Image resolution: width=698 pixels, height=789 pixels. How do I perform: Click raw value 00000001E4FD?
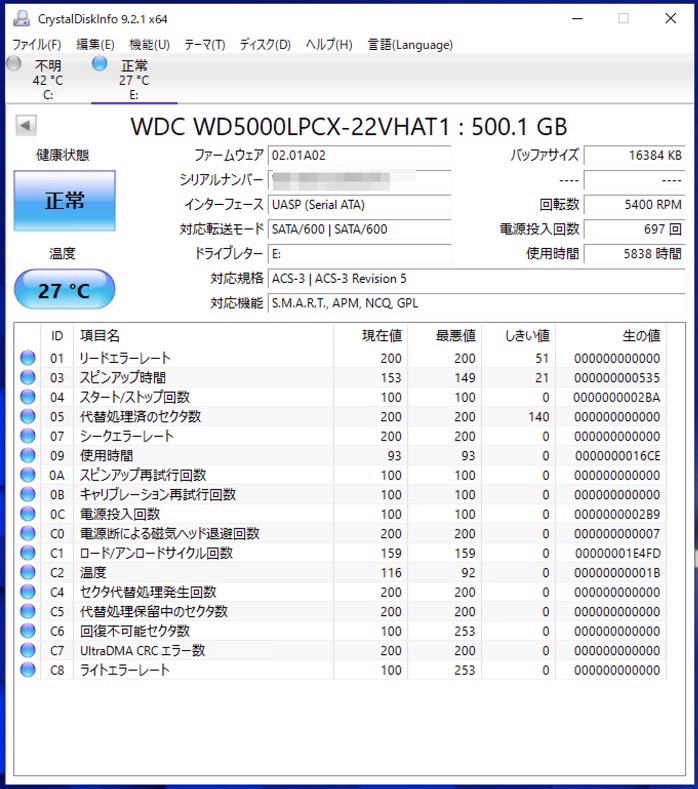click(617, 553)
